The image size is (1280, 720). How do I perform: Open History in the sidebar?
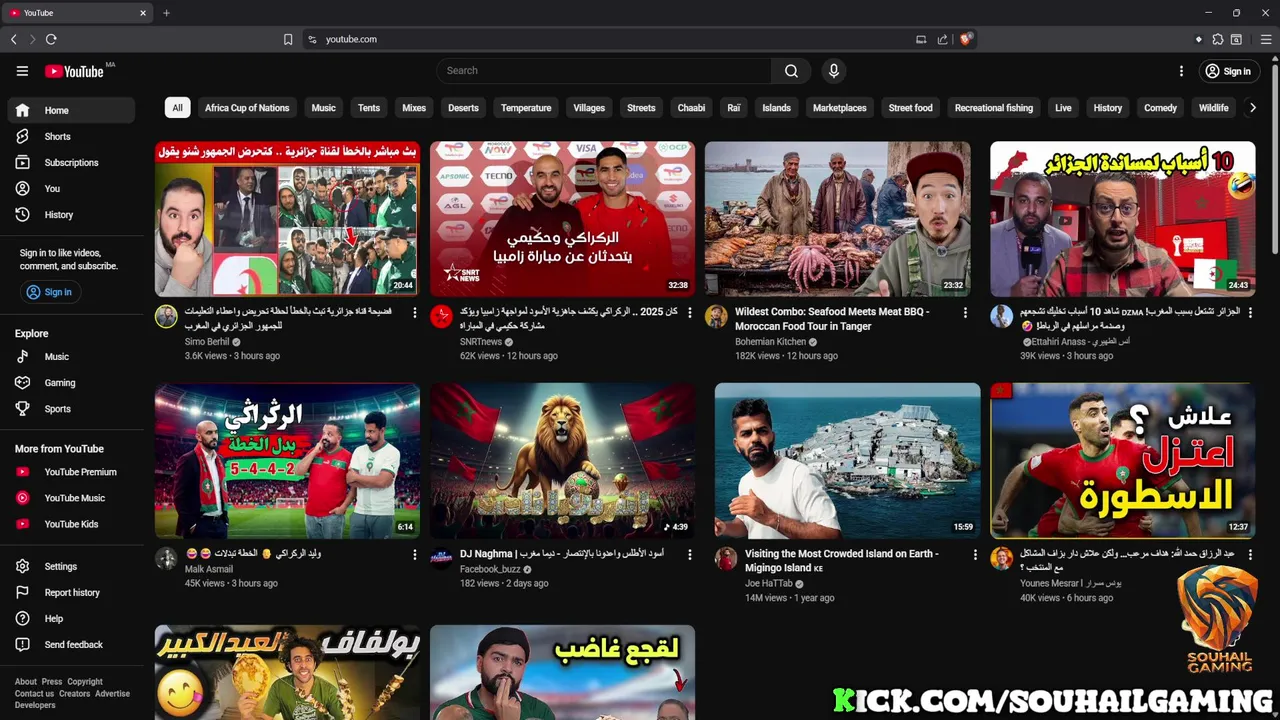(71, 214)
